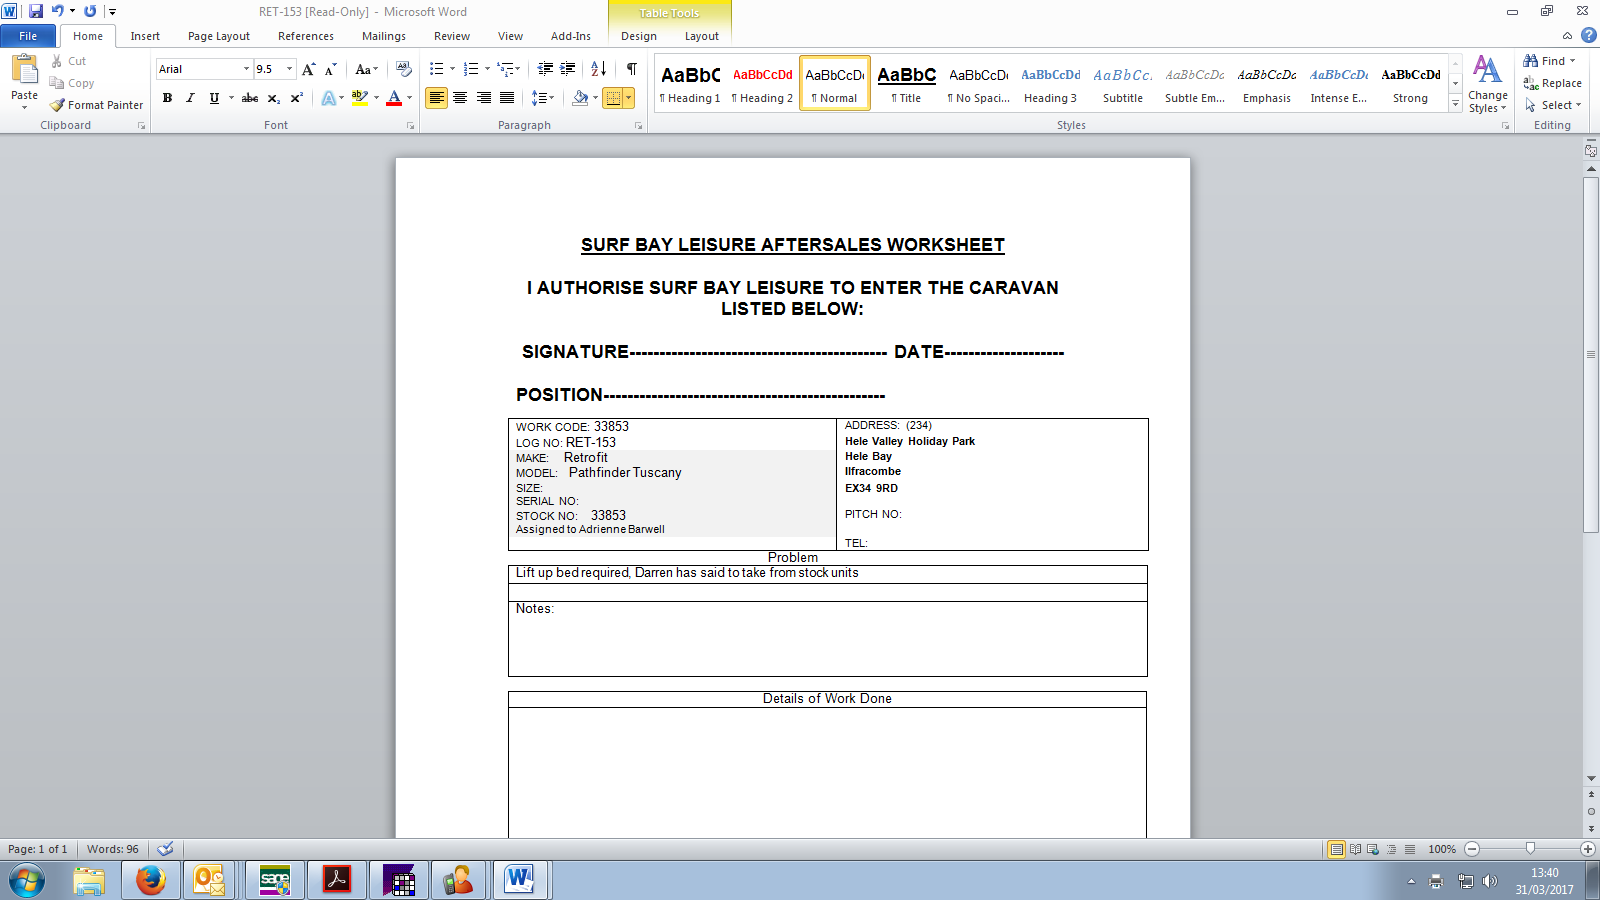Toggle Italic formatting
The width and height of the screenshot is (1600, 900).
(x=190, y=98)
